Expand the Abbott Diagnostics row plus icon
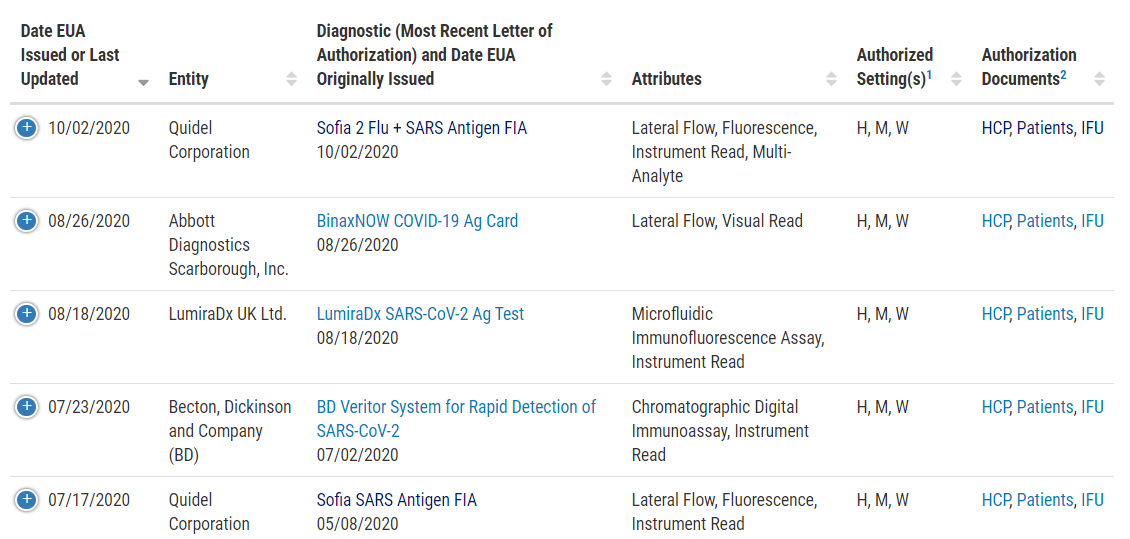Screen dimensions: 1130x539 pos(26,220)
